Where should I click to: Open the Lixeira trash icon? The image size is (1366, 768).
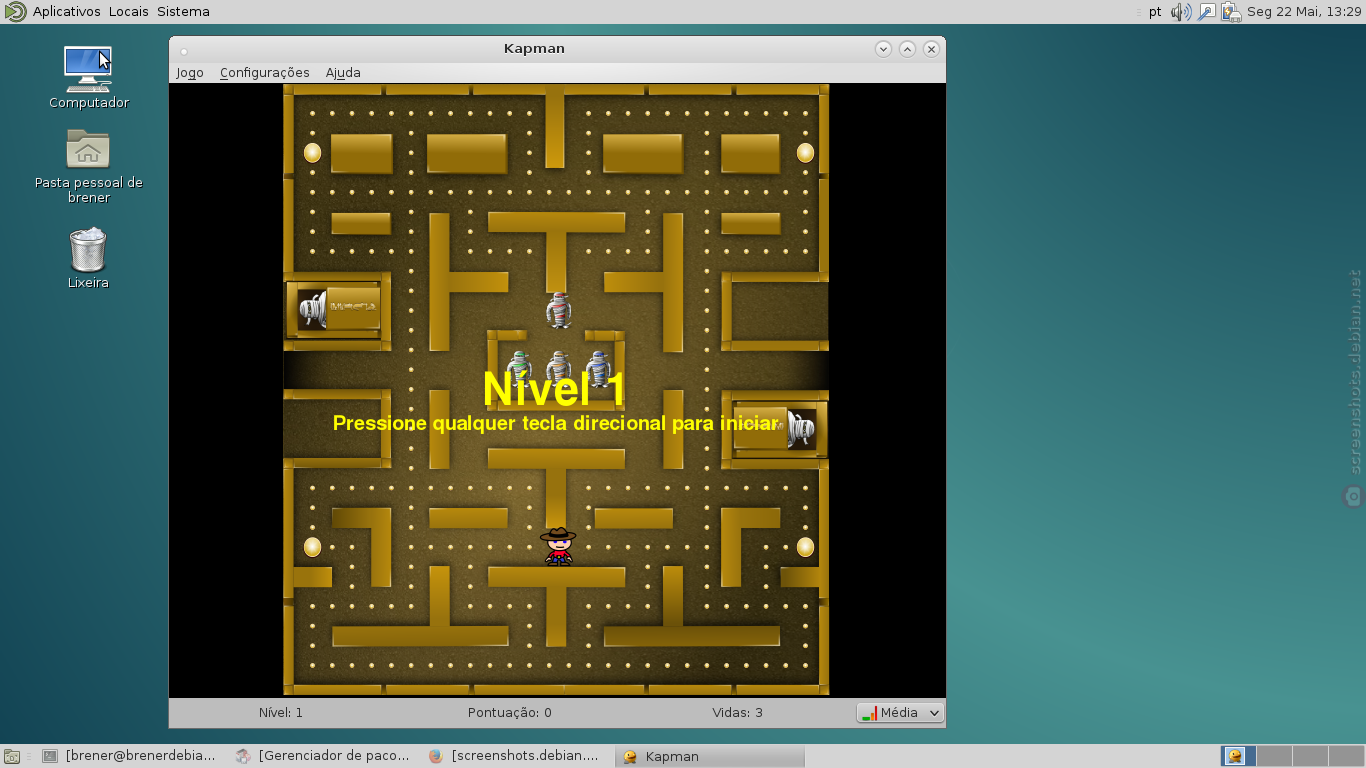pos(88,258)
